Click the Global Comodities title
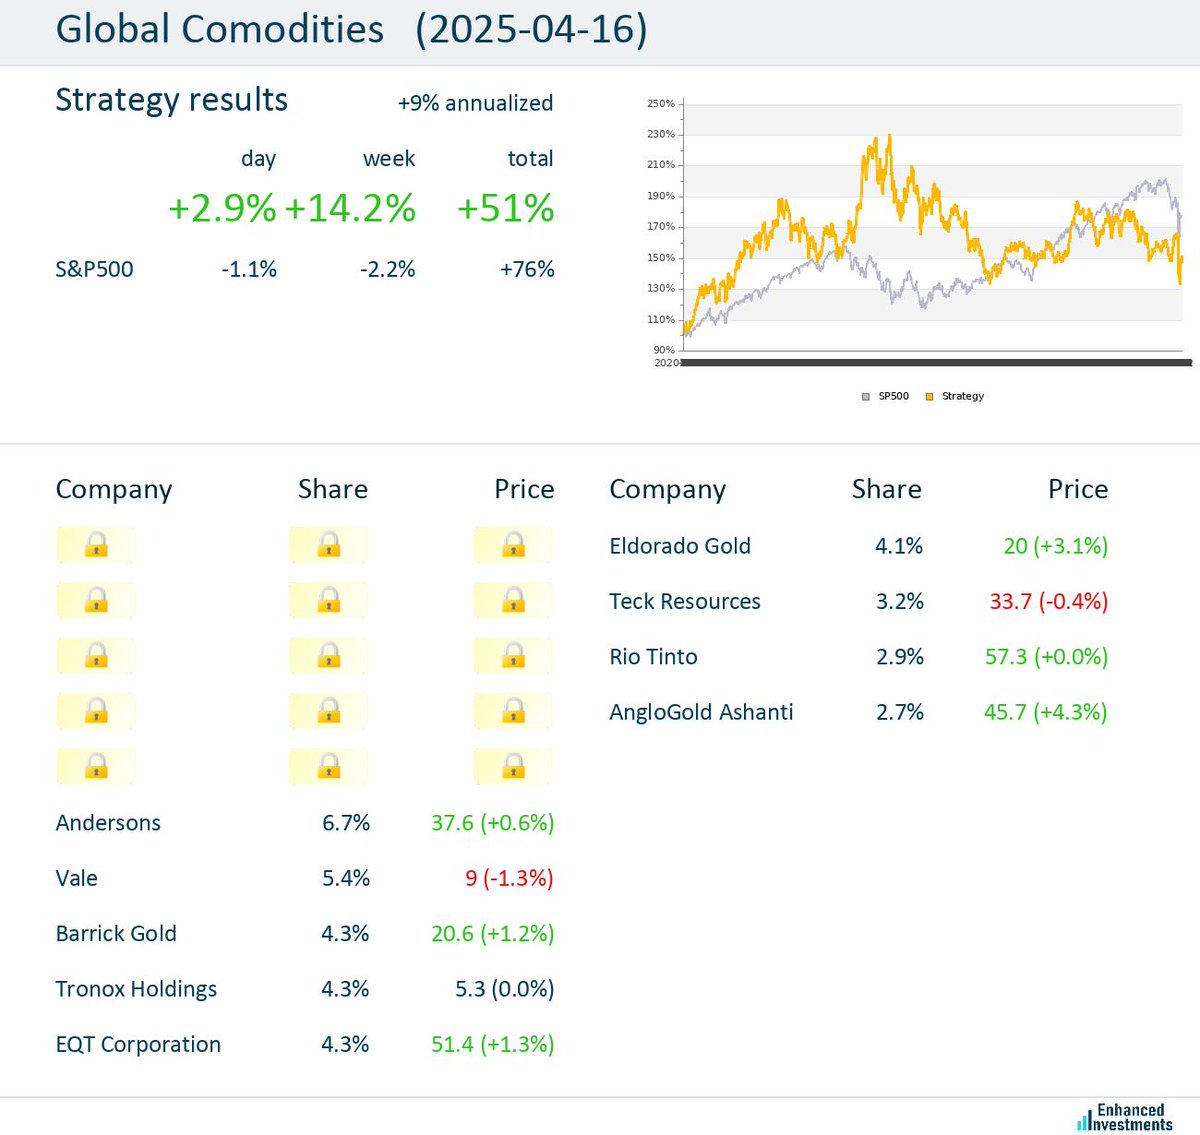 [220, 29]
